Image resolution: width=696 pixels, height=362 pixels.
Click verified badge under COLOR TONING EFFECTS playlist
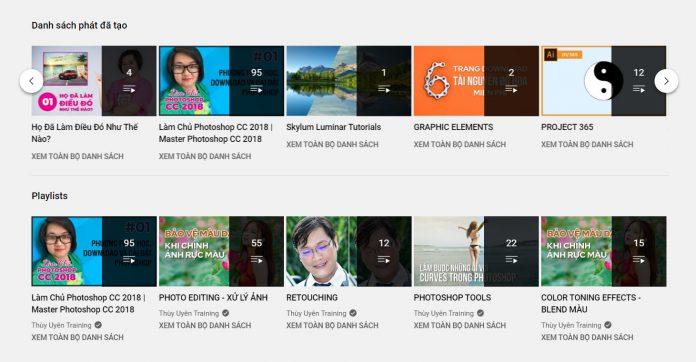[x=608, y=325]
